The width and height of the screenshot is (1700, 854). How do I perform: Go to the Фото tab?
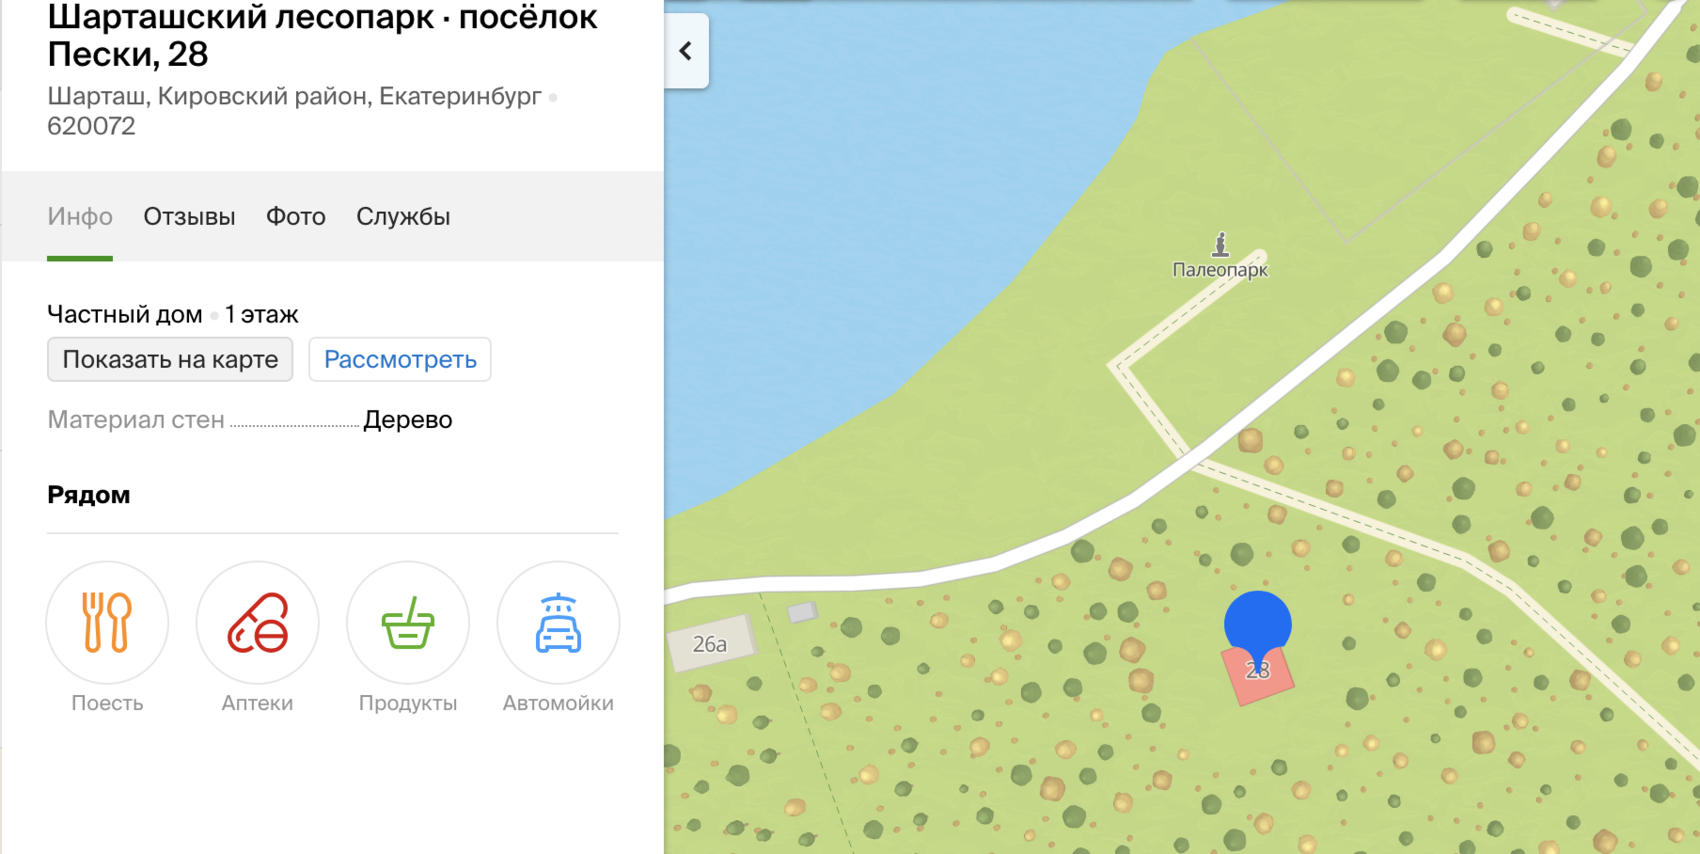[296, 217]
